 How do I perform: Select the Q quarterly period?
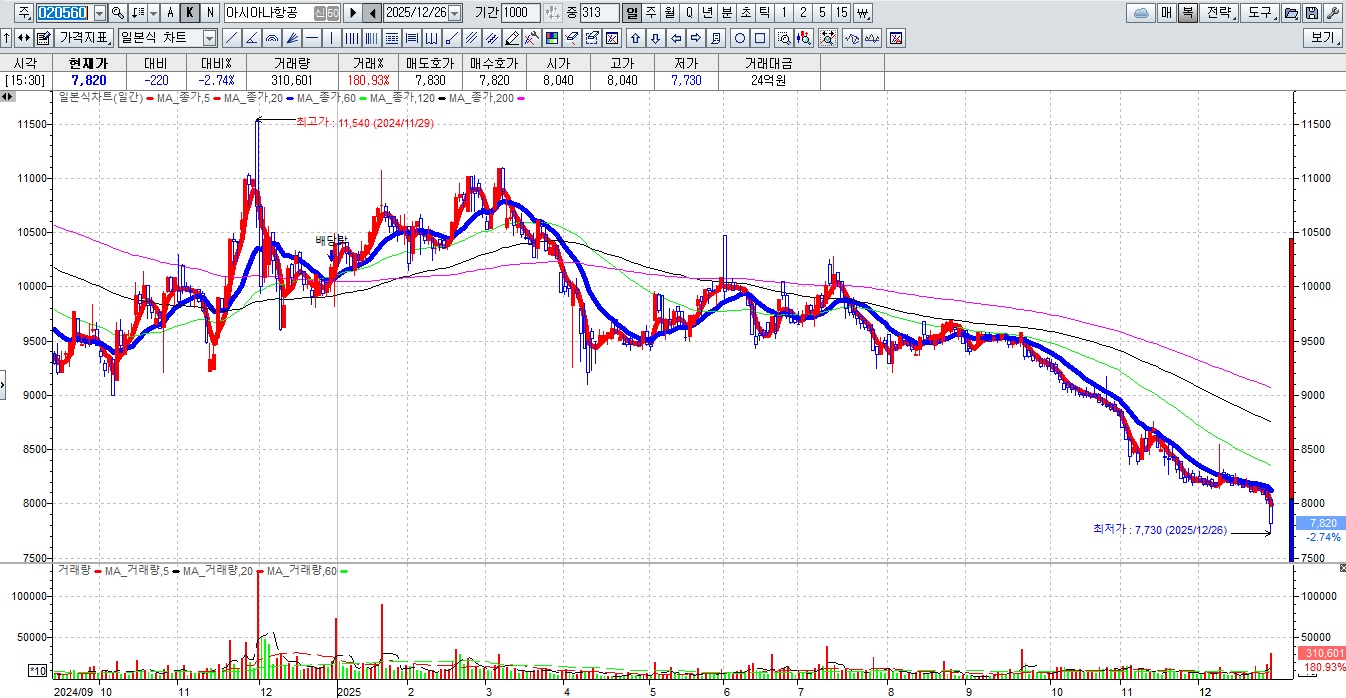(689, 13)
